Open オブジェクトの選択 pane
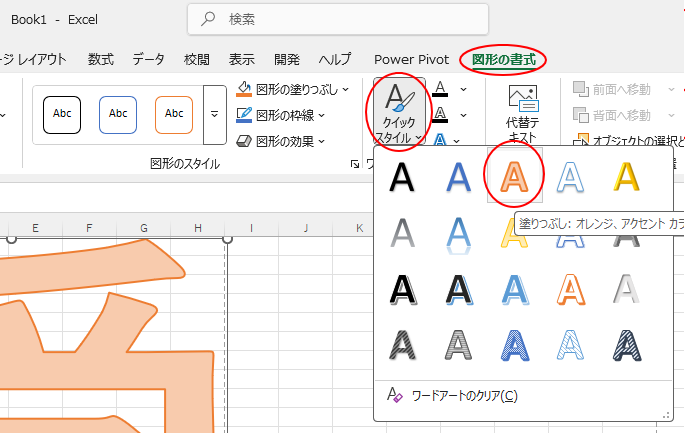The width and height of the screenshot is (685, 433). point(629,140)
